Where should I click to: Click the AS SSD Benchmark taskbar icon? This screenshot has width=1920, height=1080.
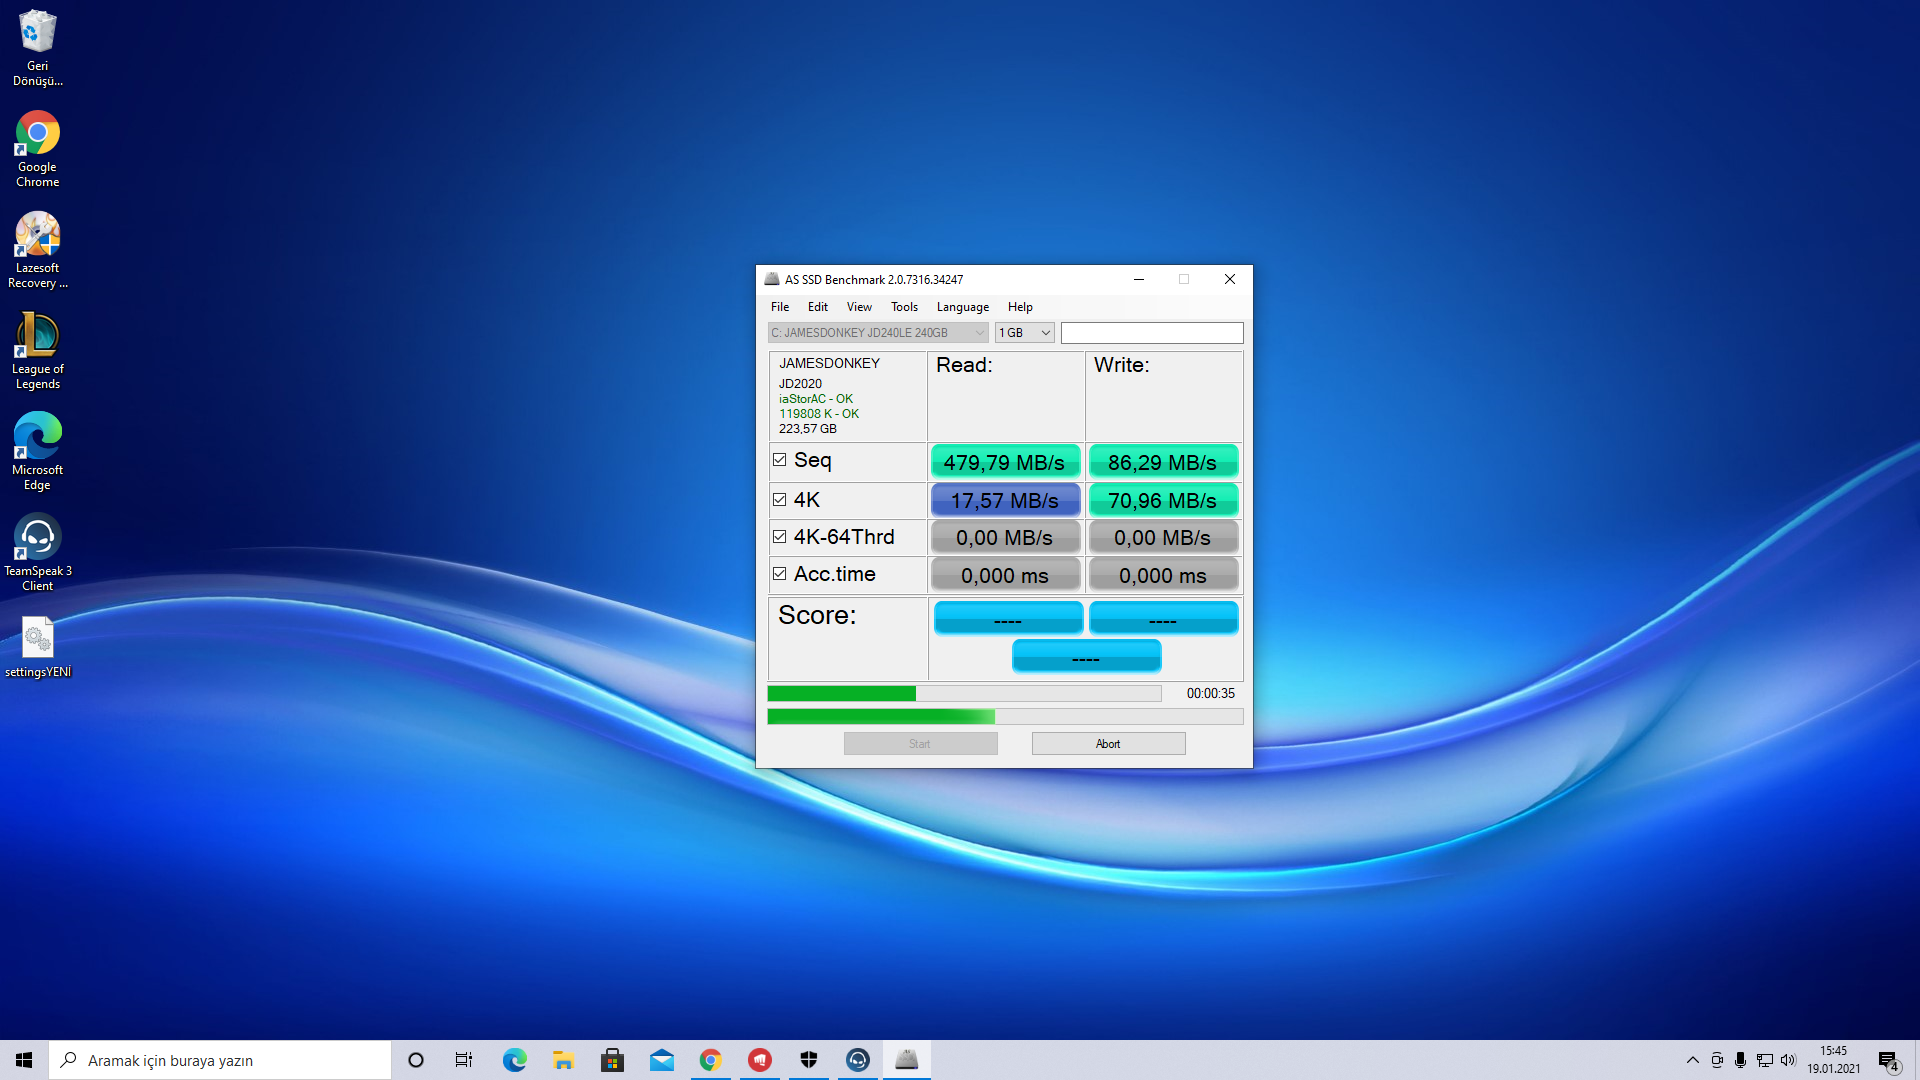point(906,1060)
